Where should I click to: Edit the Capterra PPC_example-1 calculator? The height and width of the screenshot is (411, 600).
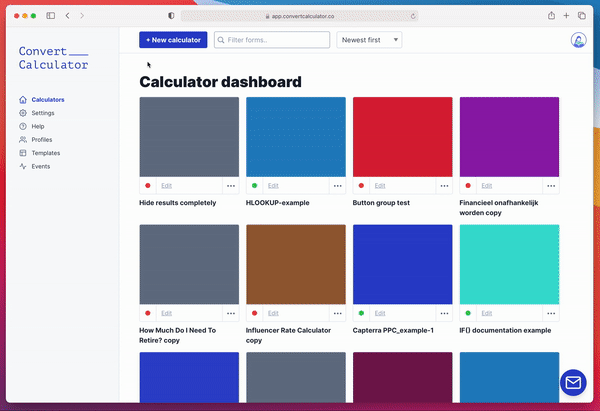point(380,313)
